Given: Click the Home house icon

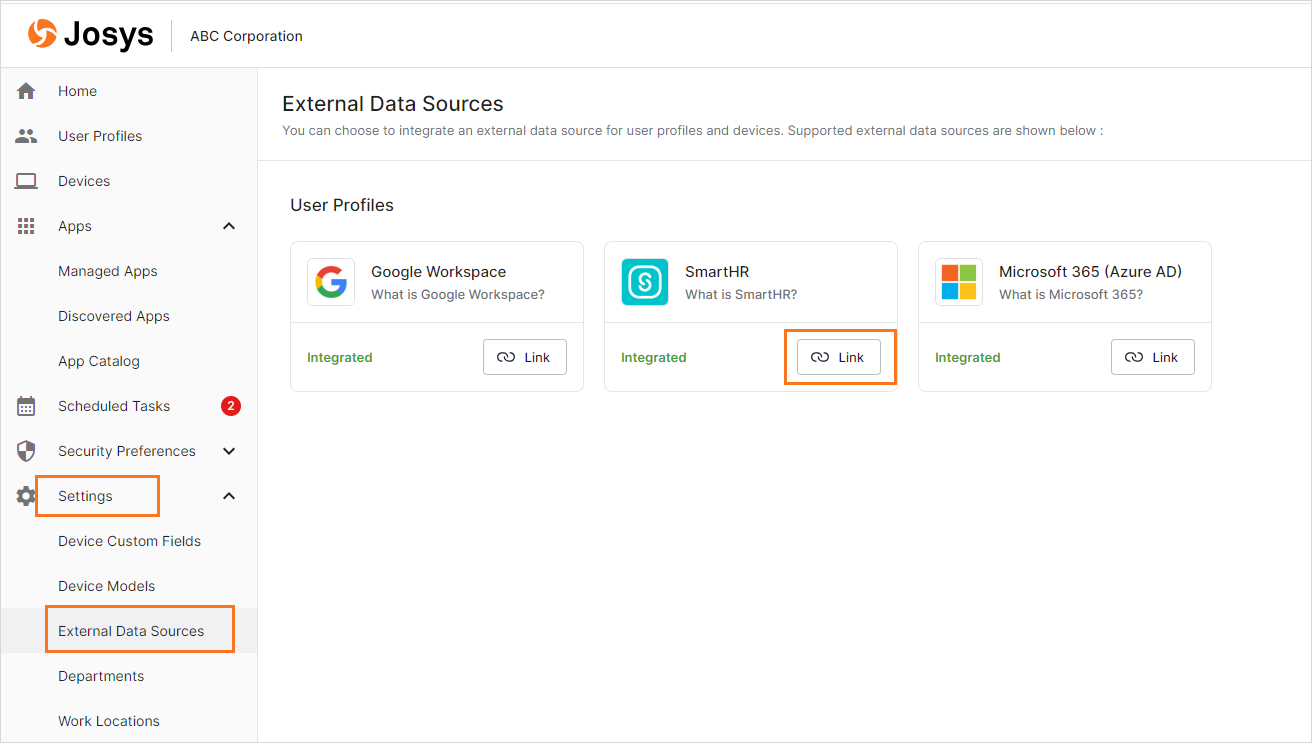Looking at the screenshot, I should coord(26,91).
